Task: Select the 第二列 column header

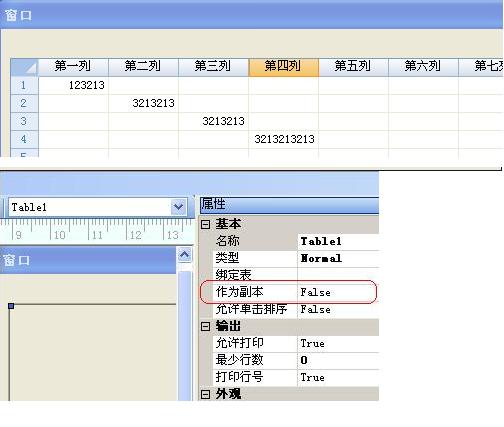Action: 144,67
